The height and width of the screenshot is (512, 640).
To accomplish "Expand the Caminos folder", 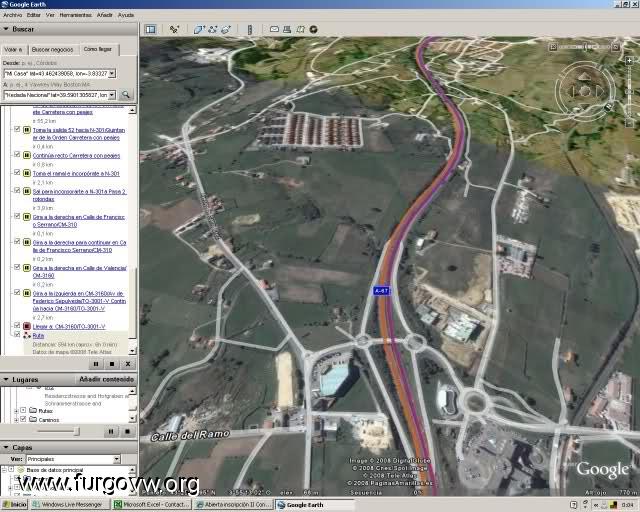I will pos(16,420).
